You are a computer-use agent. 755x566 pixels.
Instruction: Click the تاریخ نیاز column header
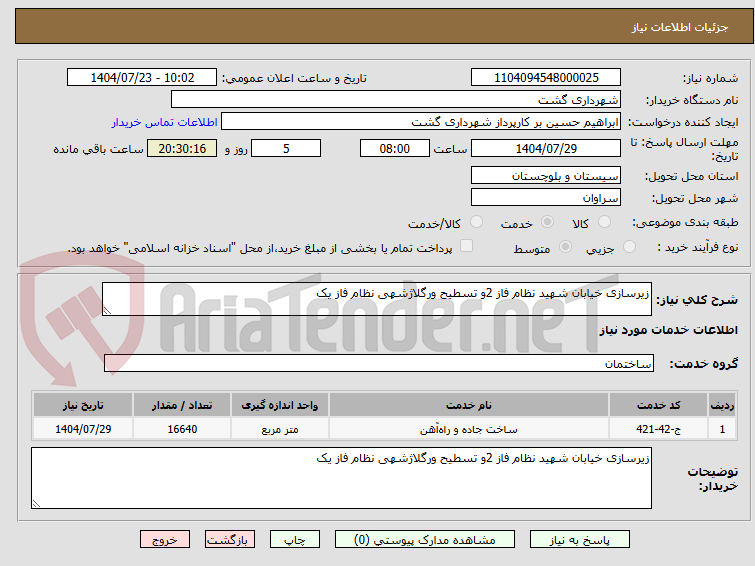click(83, 405)
